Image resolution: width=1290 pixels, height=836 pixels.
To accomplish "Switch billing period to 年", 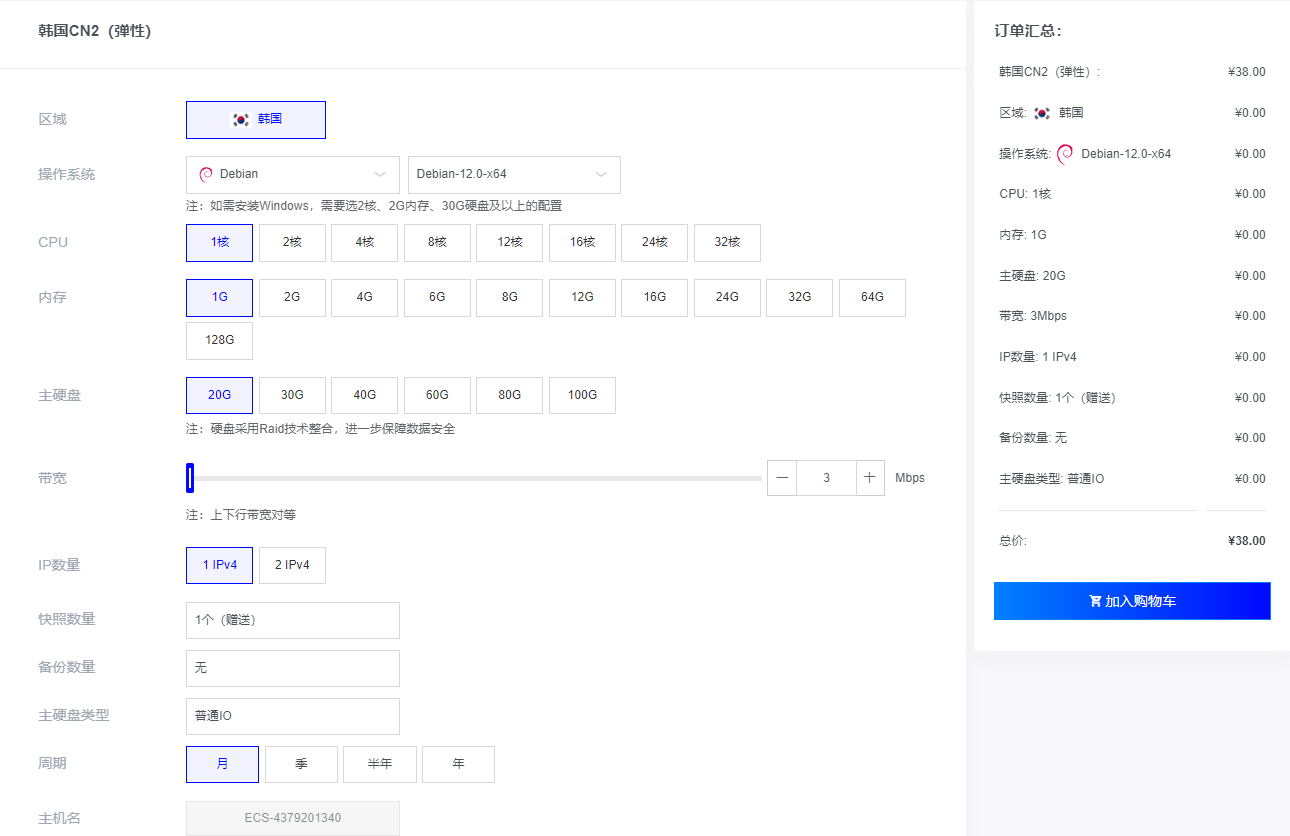I will tap(458, 763).
